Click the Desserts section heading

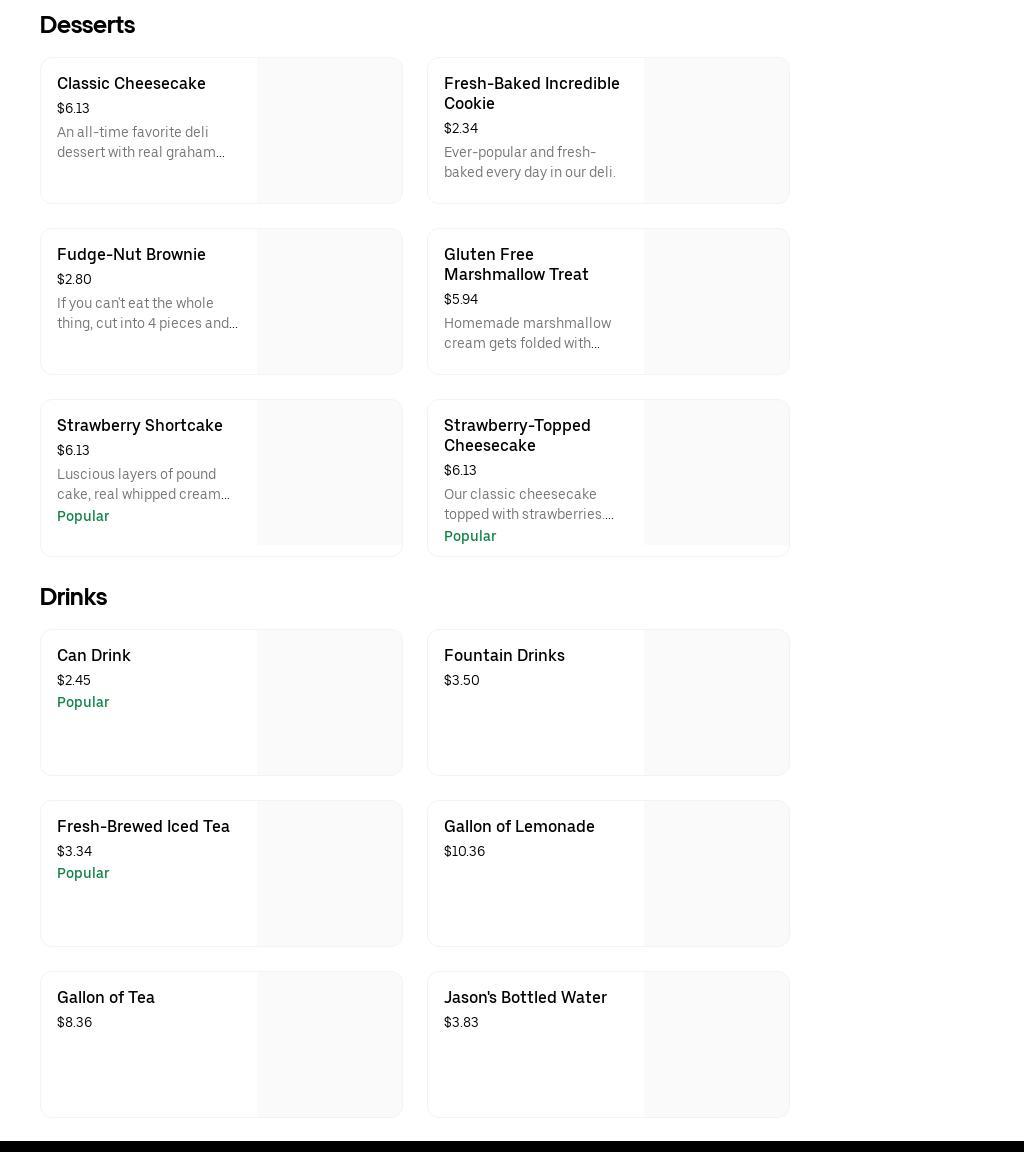(x=87, y=25)
